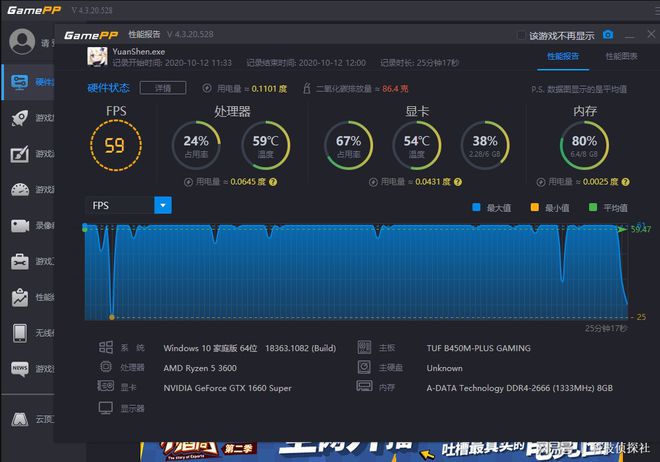Viewport: 660px width, 462px height.
Task: Click the memory power help question mark
Action: coord(625,182)
